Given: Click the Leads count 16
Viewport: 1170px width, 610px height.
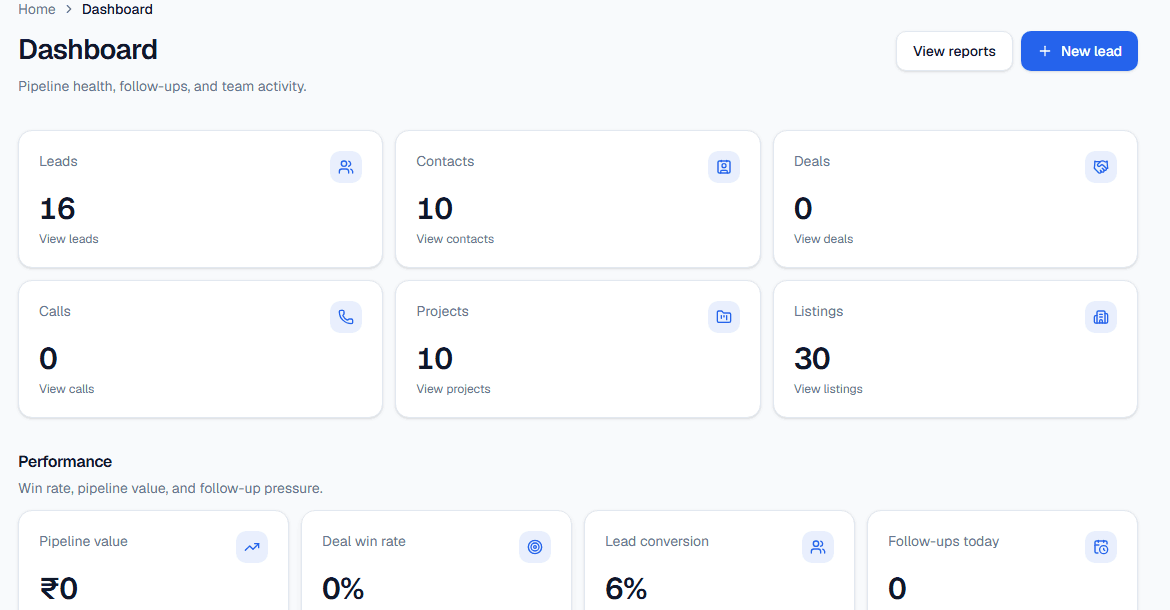Looking at the screenshot, I should (57, 209).
